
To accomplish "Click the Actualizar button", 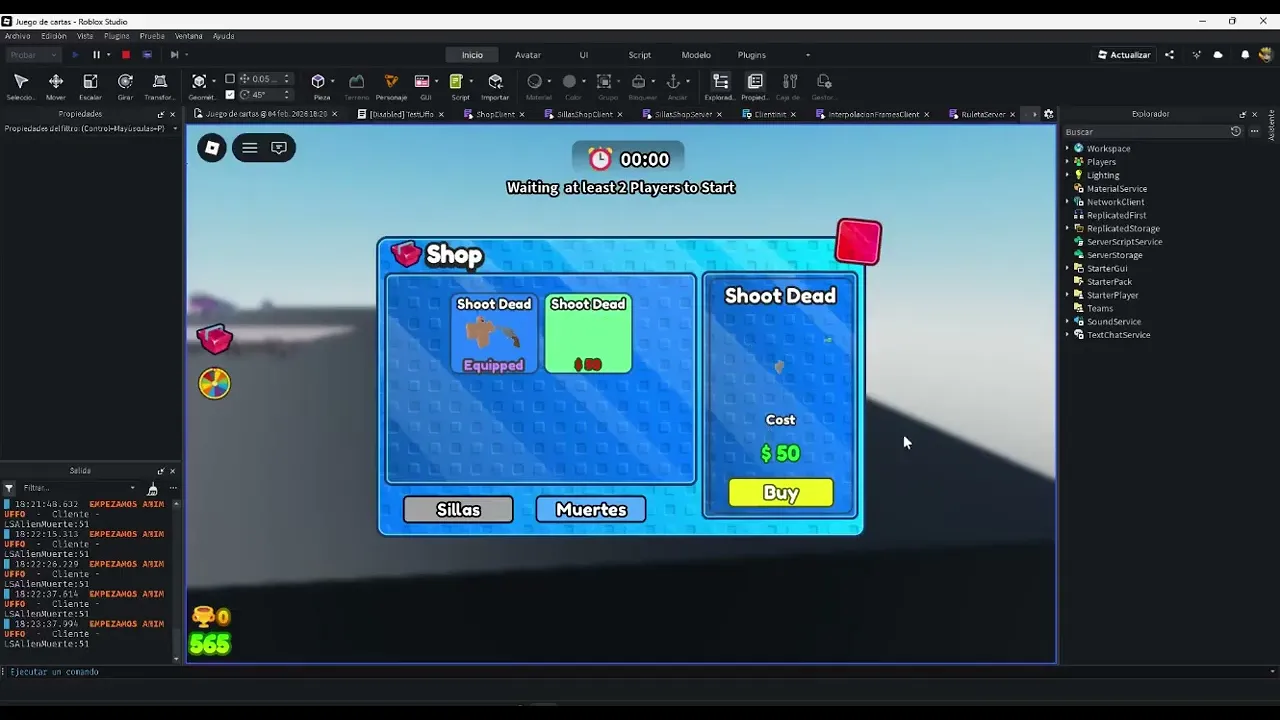I will pyautogui.click(x=1125, y=55).
